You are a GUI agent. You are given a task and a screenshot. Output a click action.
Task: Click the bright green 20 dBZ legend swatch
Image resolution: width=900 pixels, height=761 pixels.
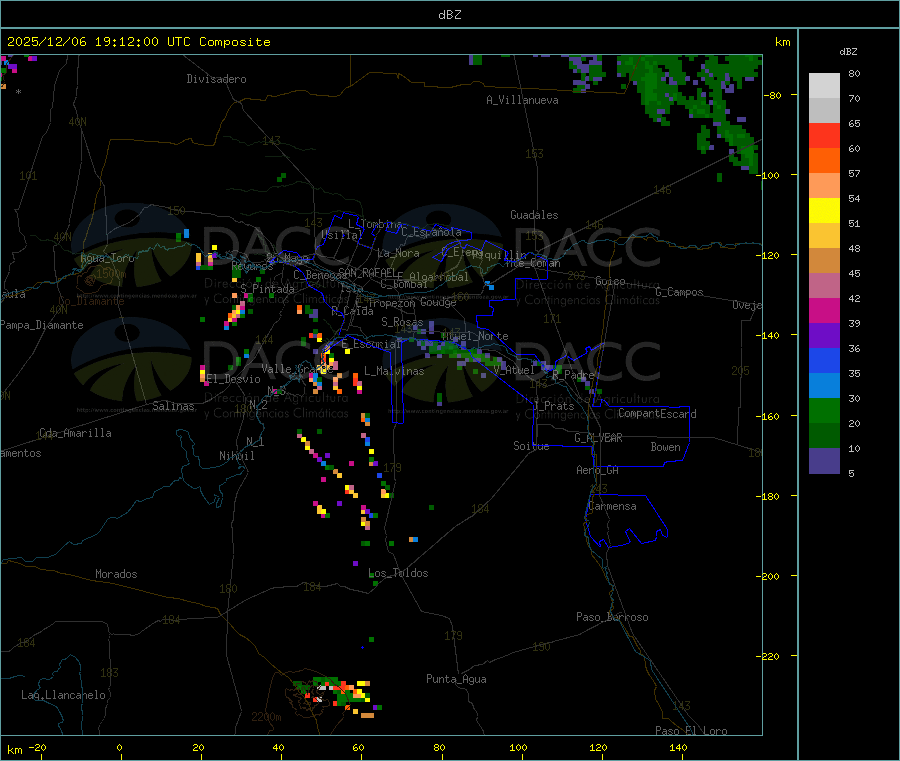coord(824,410)
